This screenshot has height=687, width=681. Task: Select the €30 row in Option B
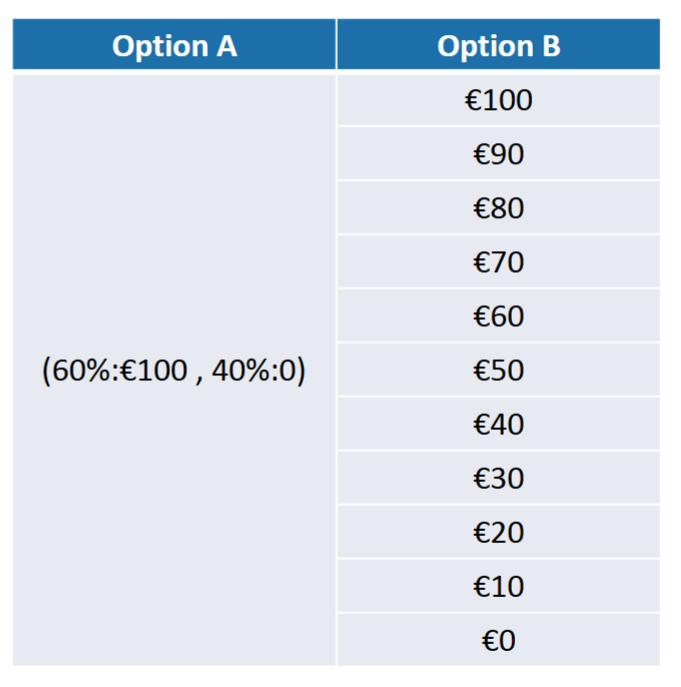click(498, 478)
